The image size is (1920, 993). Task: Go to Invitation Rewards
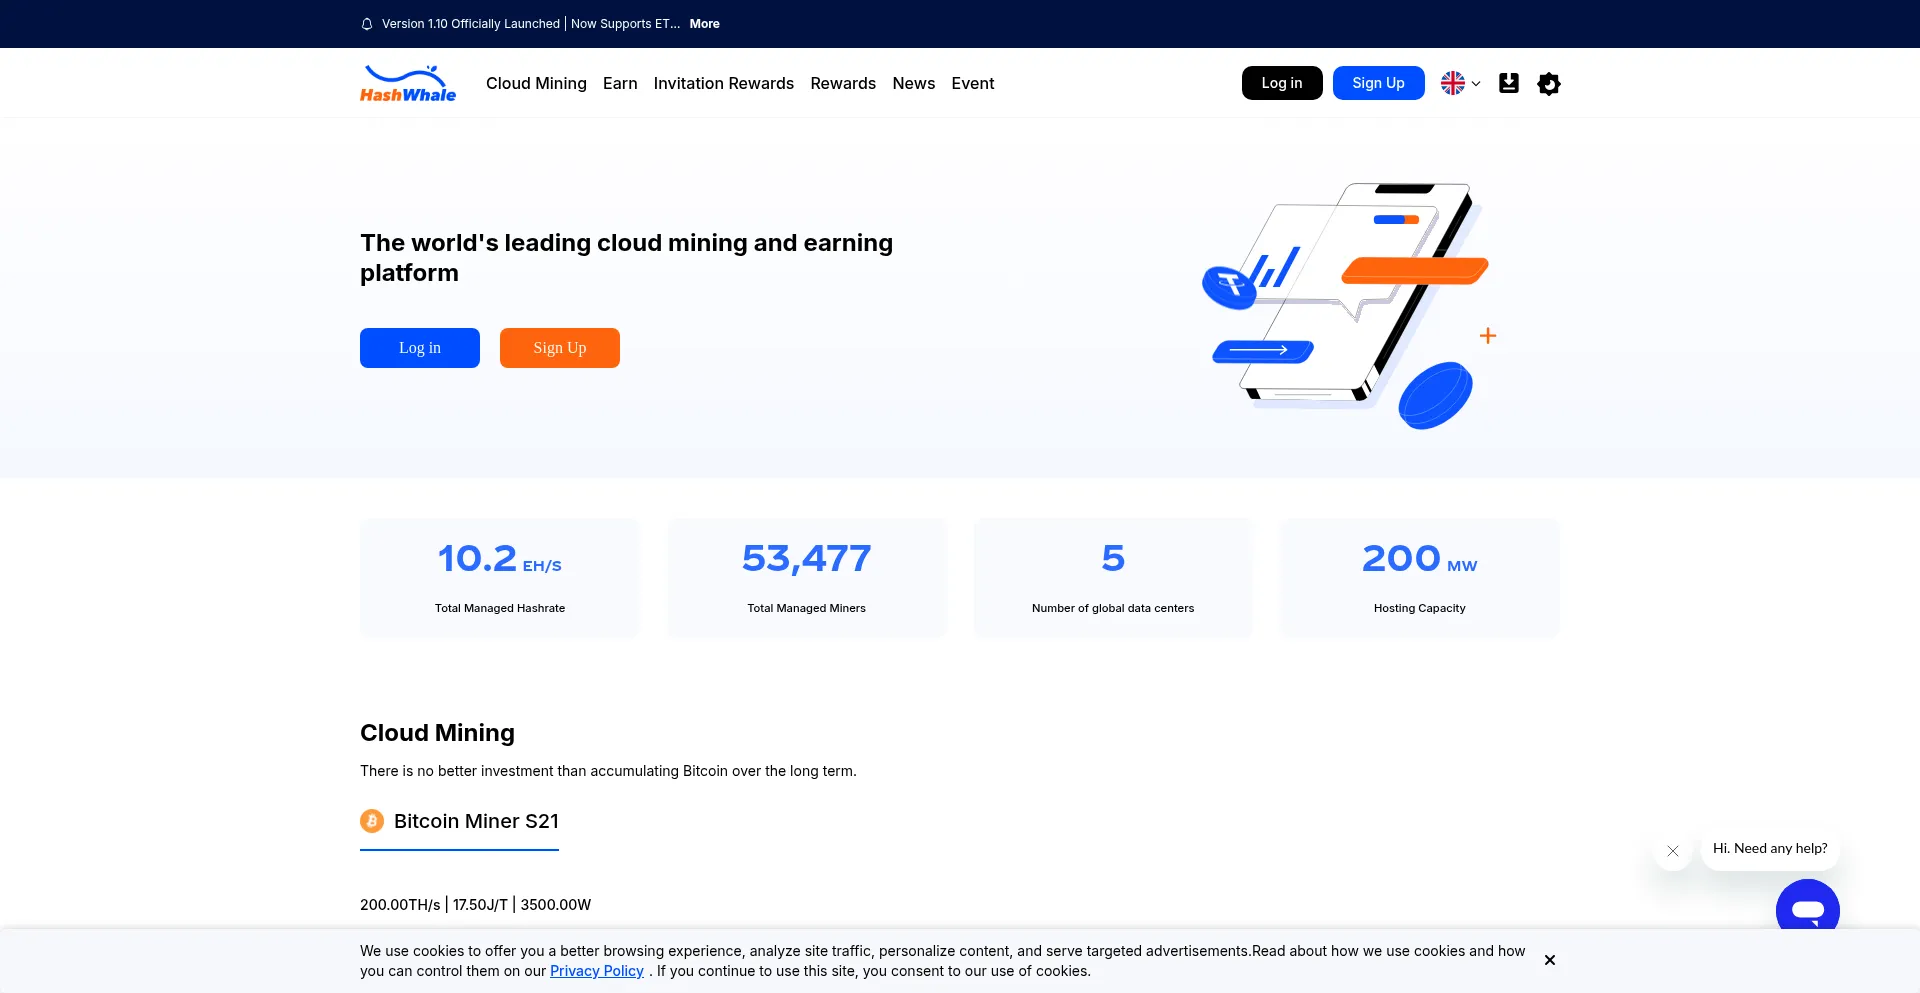click(x=724, y=83)
